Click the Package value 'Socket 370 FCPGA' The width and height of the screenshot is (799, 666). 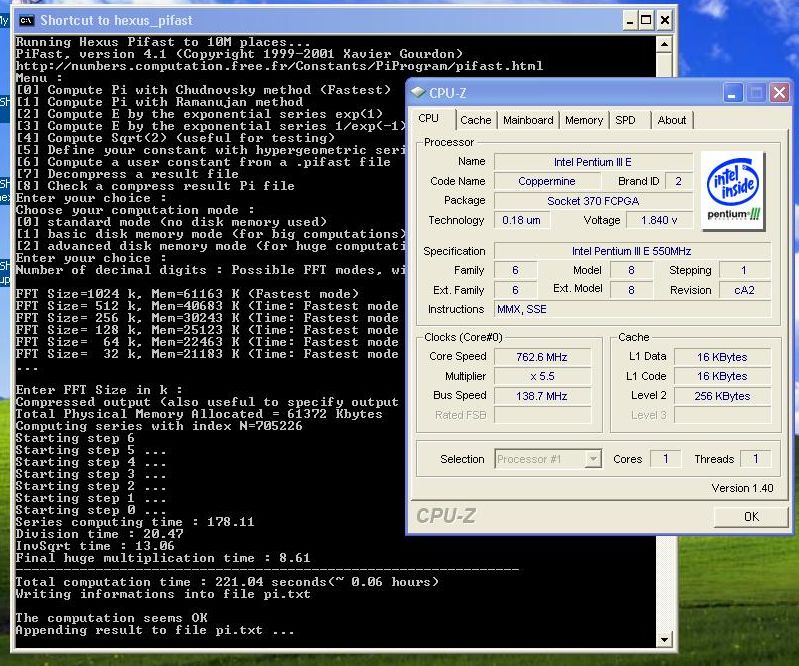[593, 201]
